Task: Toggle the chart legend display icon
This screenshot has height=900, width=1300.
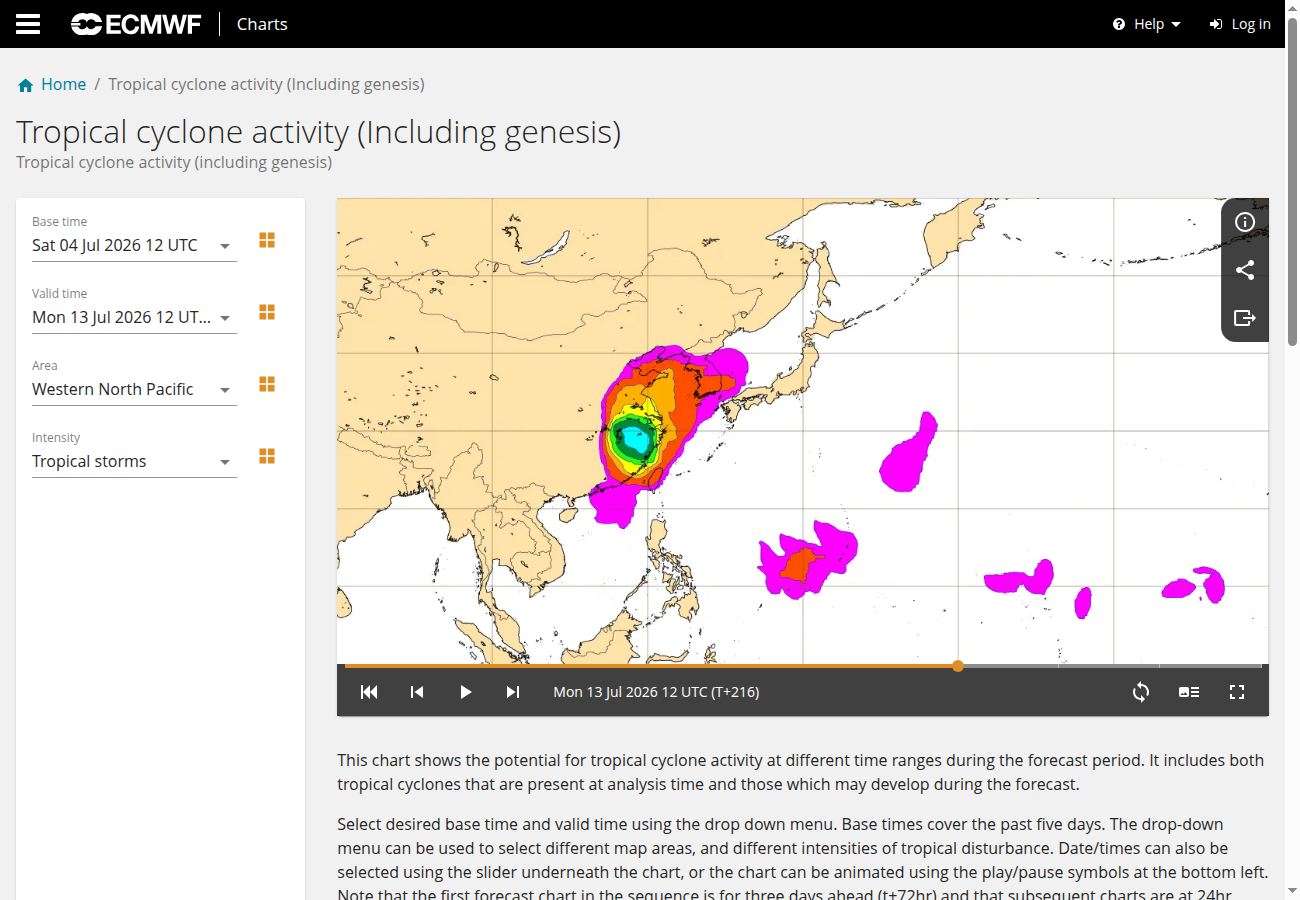Action: 1189,692
